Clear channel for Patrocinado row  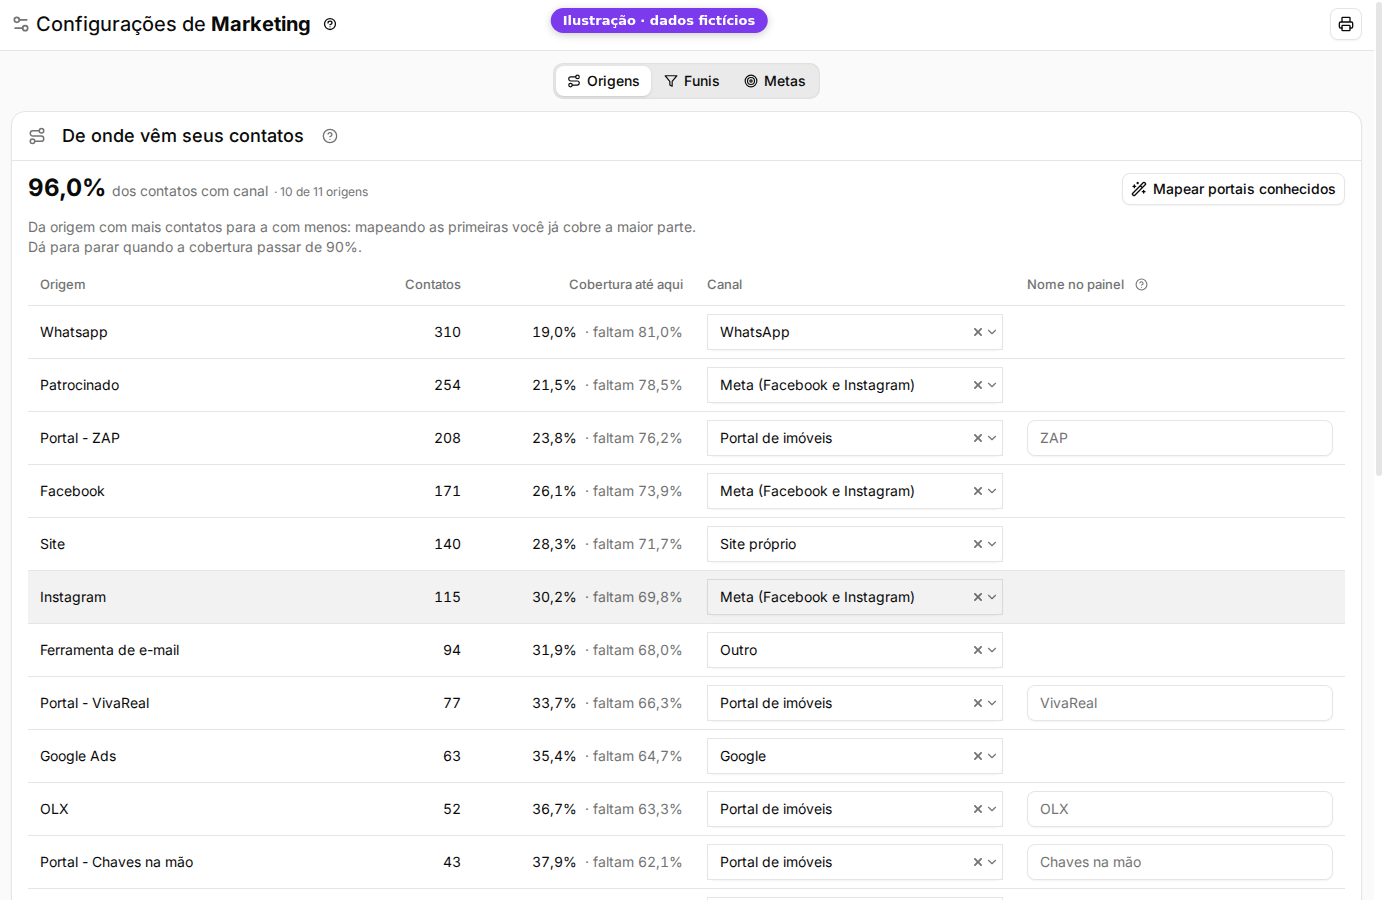pyautogui.click(x=977, y=385)
